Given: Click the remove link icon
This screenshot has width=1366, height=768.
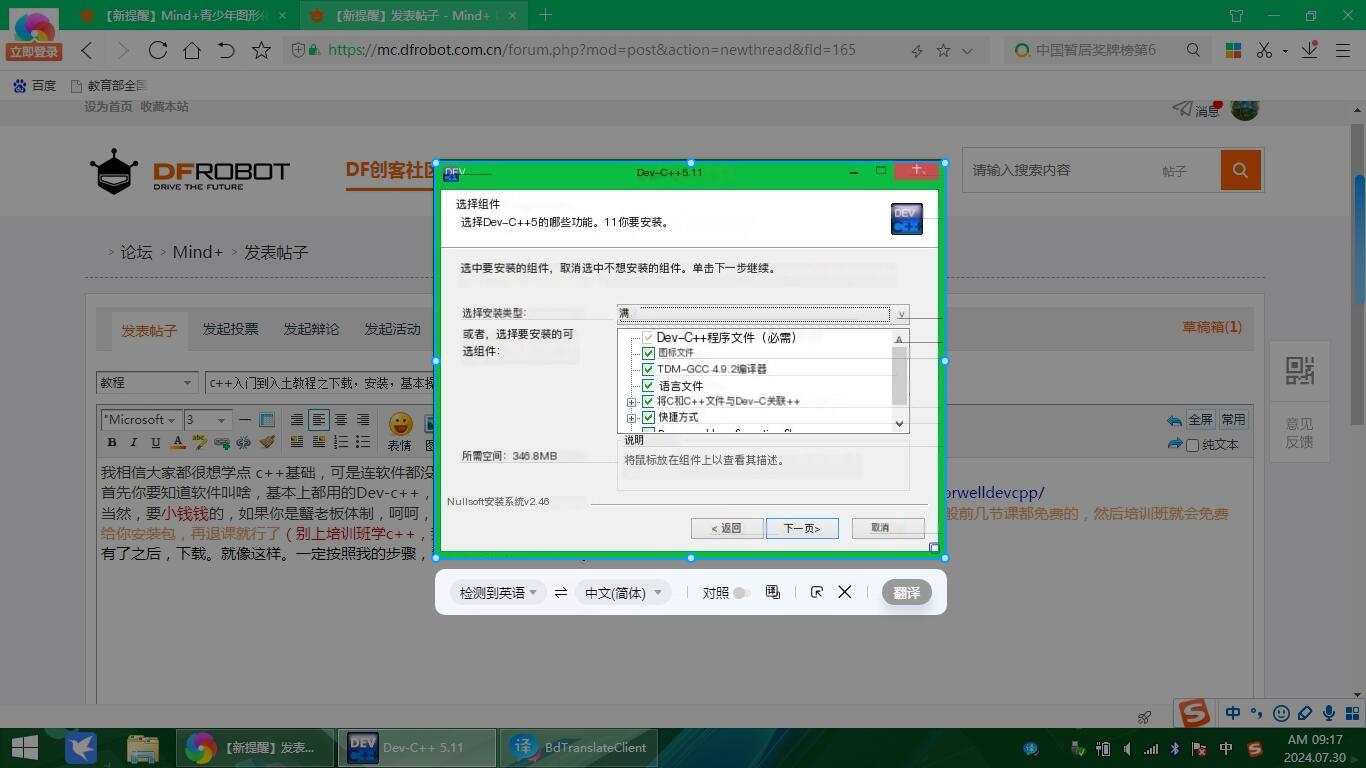Looking at the screenshot, I should click(244, 442).
